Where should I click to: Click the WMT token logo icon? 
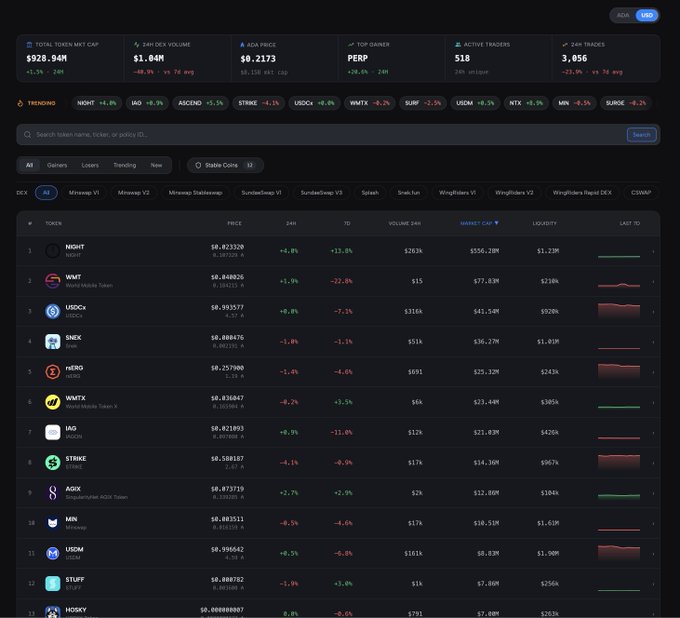tap(52, 281)
